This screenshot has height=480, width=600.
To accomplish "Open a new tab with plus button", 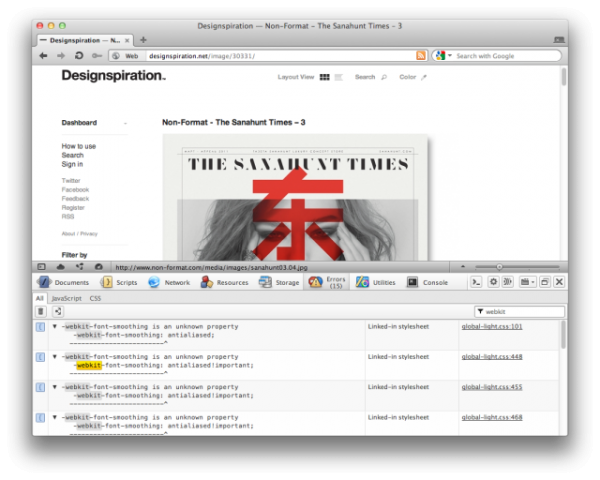I will tap(143, 40).
